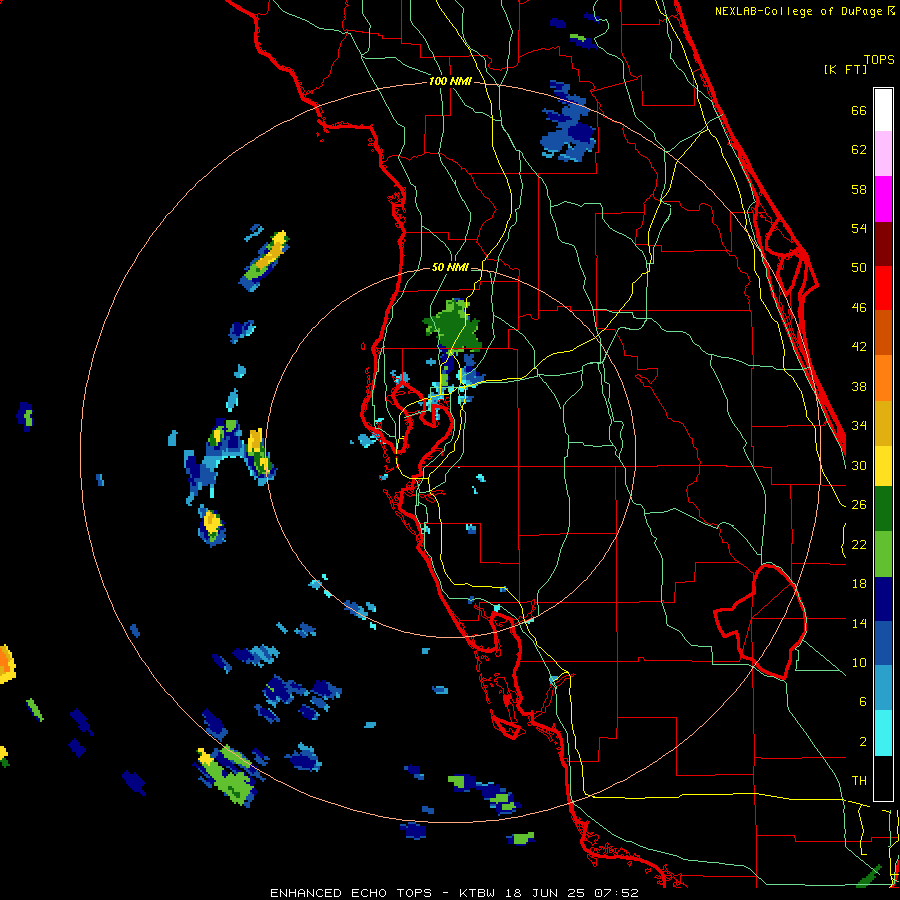Screen dimensions: 900x900
Task: Select the 34 legend value
Action: 859,426
